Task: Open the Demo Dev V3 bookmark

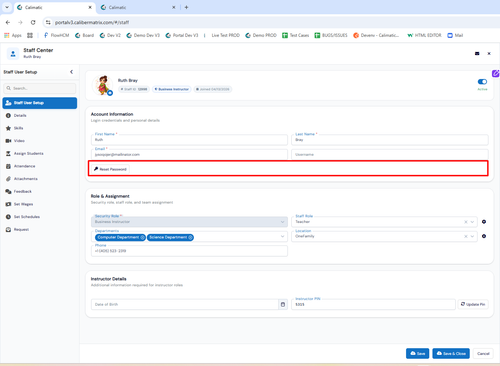Action: coord(143,35)
